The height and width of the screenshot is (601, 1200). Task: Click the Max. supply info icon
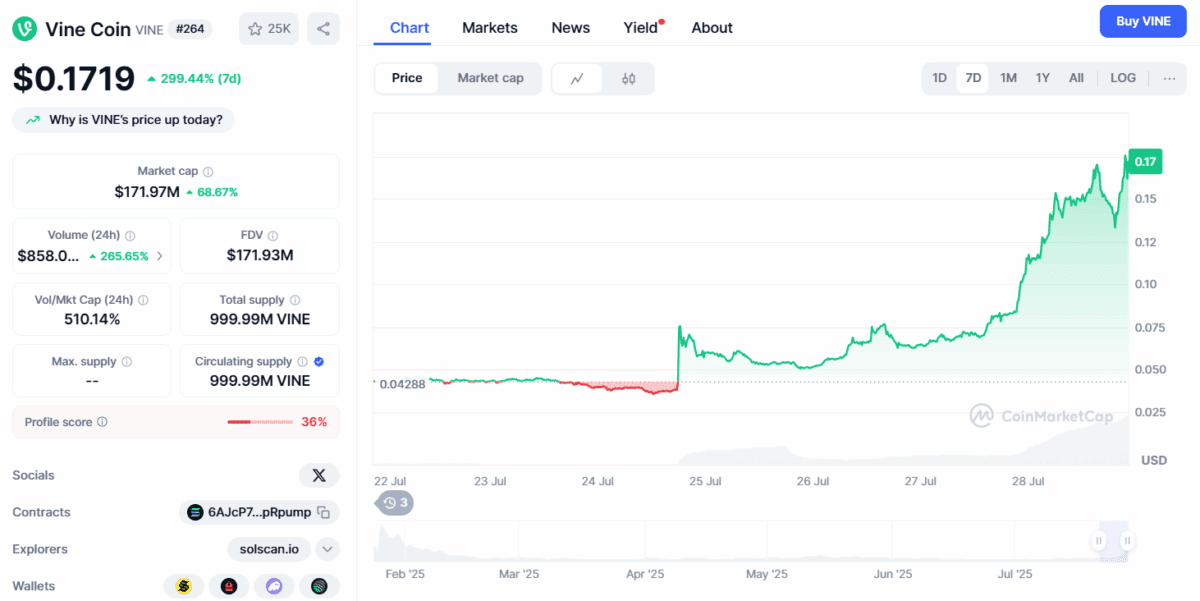[126, 362]
